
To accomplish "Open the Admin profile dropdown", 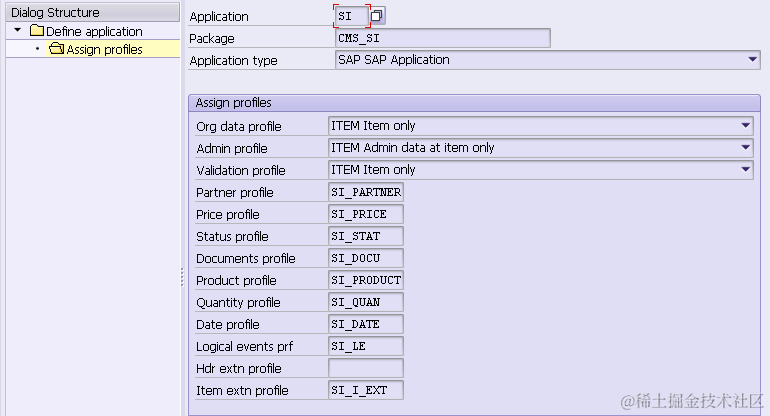I will click(745, 147).
